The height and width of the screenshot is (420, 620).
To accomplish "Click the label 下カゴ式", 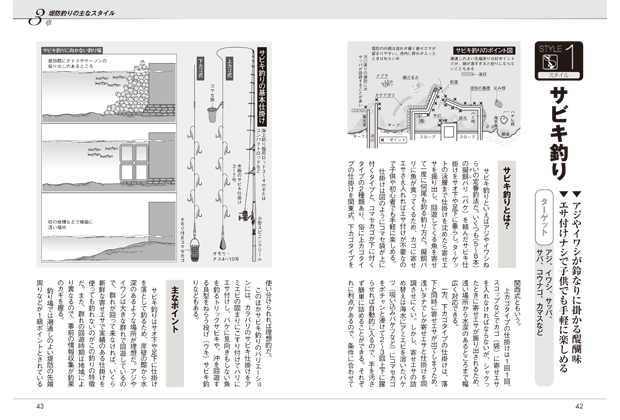I will (200, 68).
